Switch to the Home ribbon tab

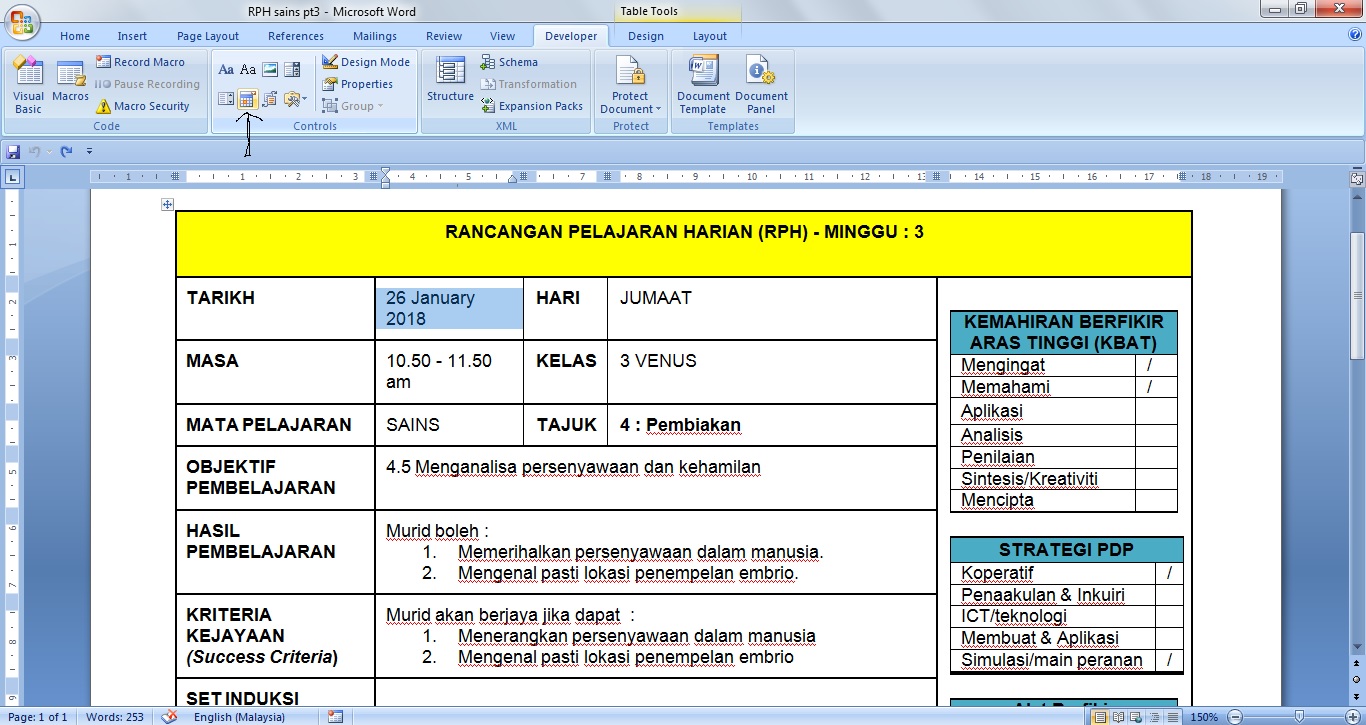(75, 35)
